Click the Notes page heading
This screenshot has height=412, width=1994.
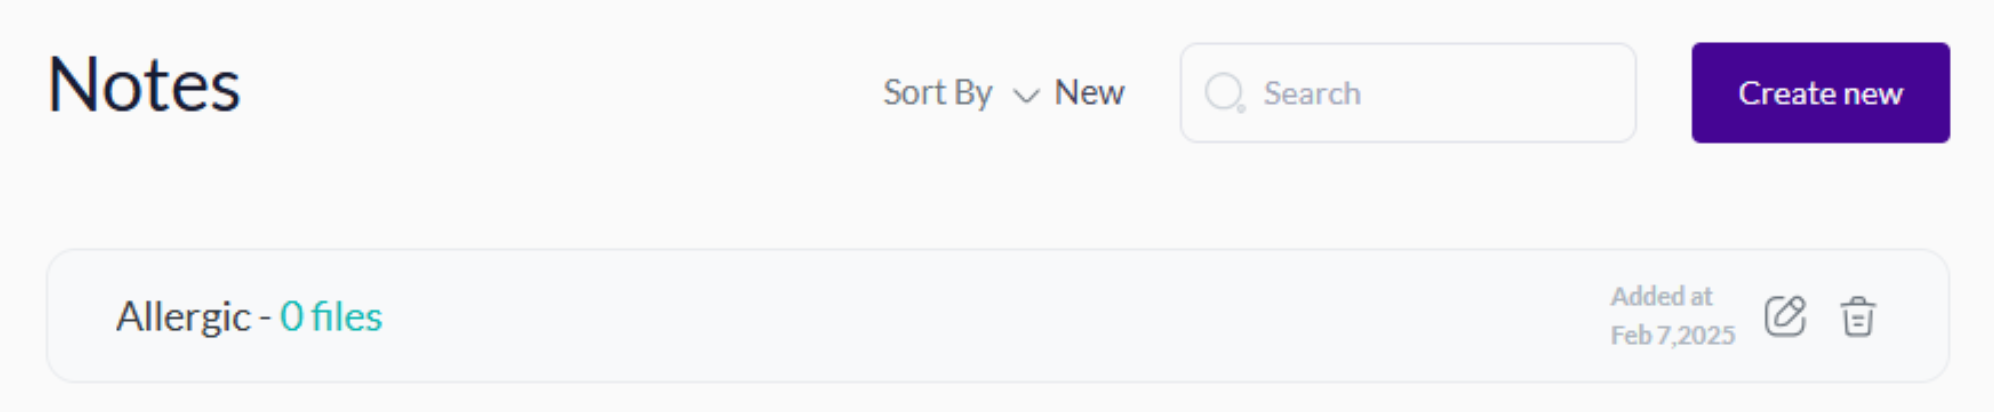click(x=144, y=85)
